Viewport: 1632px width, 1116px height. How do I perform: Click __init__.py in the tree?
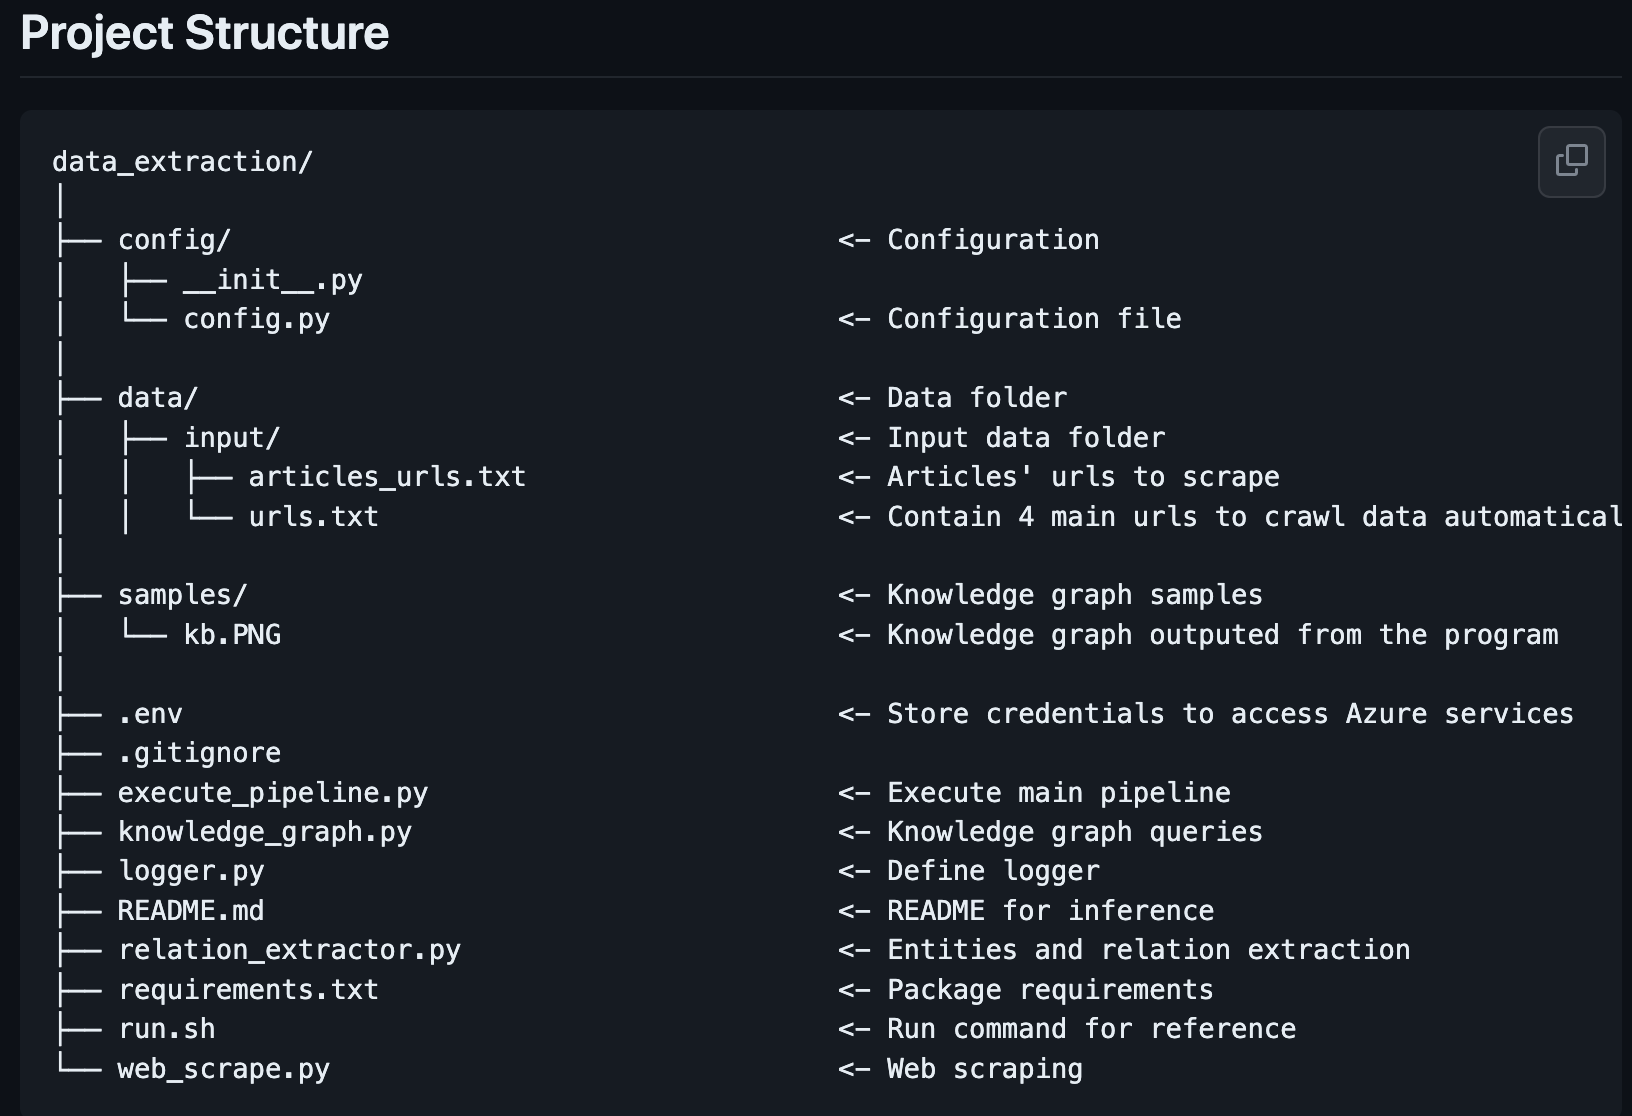point(272,280)
